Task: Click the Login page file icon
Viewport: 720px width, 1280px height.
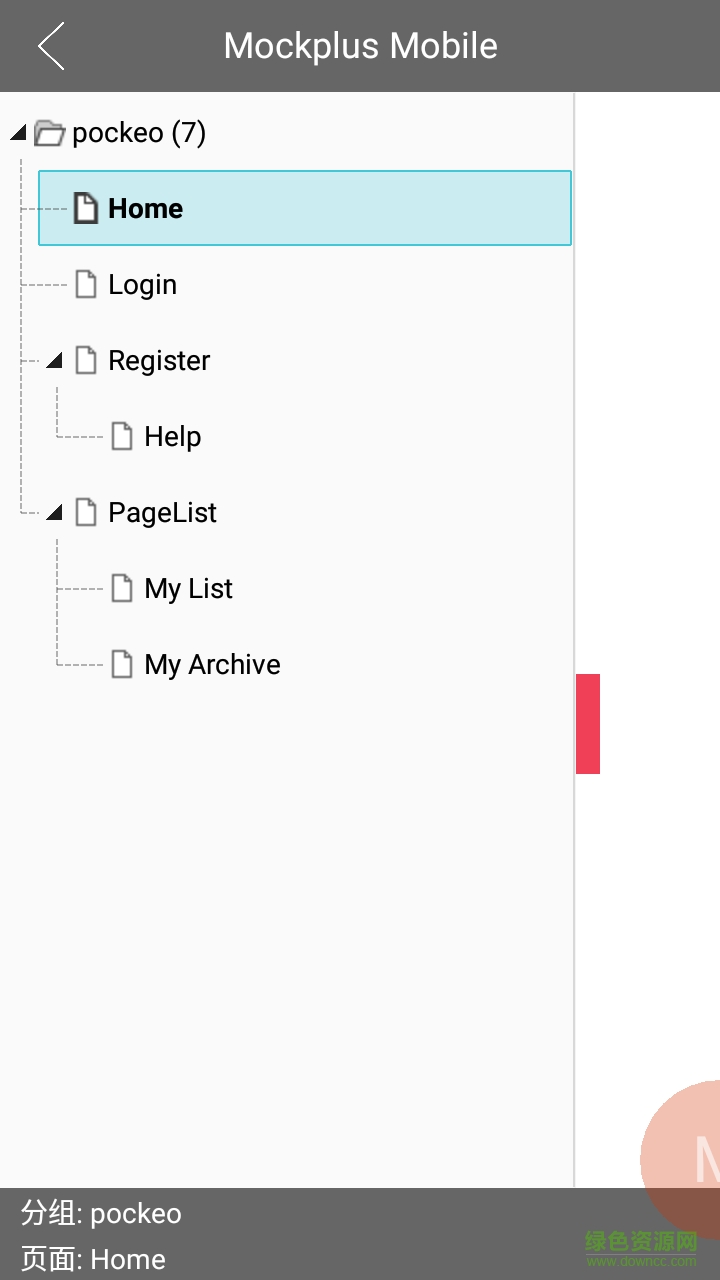Action: pos(87,284)
